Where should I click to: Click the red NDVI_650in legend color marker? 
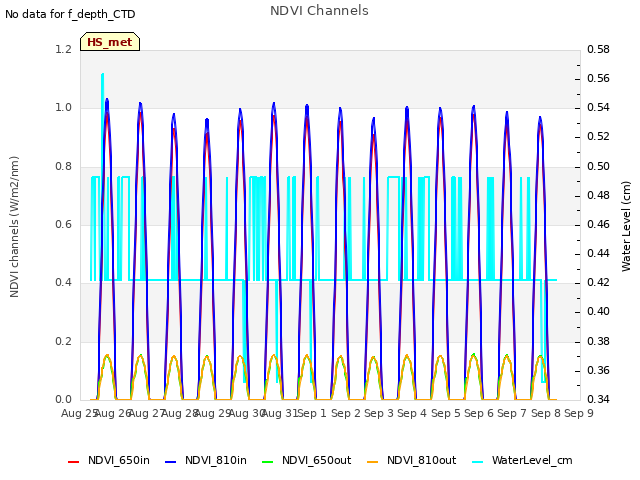click(73, 462)
